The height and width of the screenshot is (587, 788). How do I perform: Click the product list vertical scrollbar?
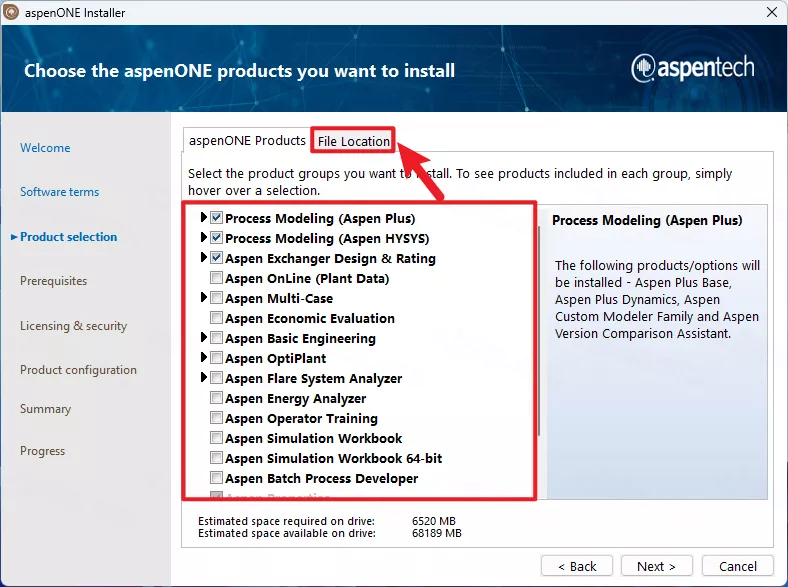point(539,330)
